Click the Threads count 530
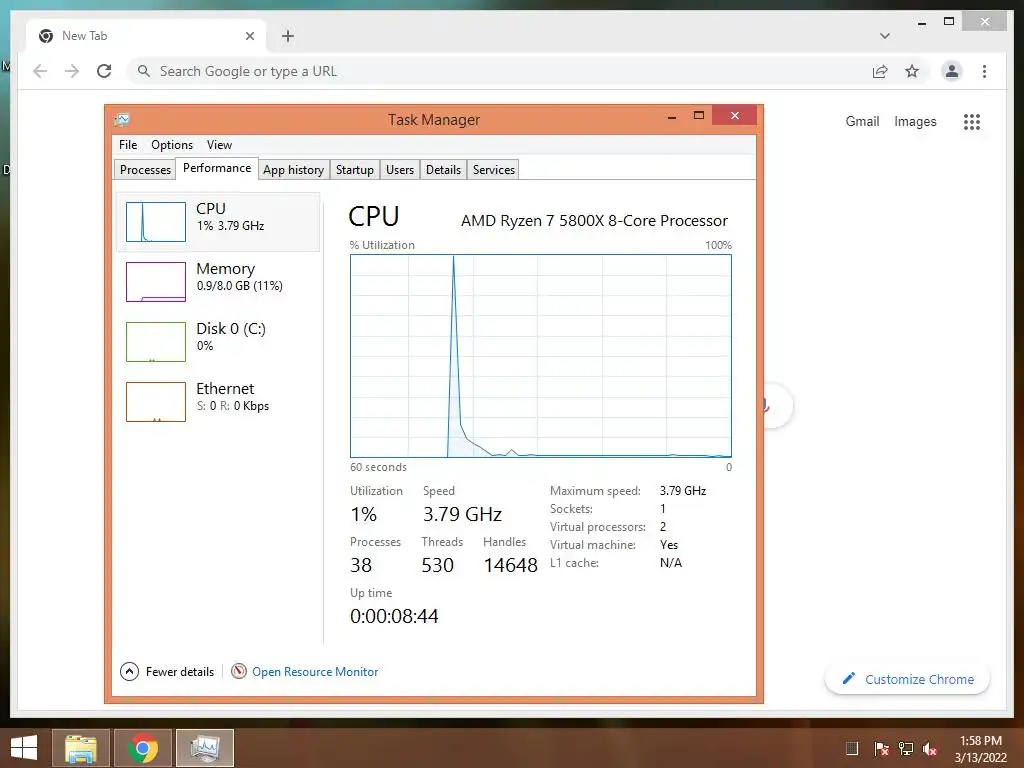 coord(438,566)
